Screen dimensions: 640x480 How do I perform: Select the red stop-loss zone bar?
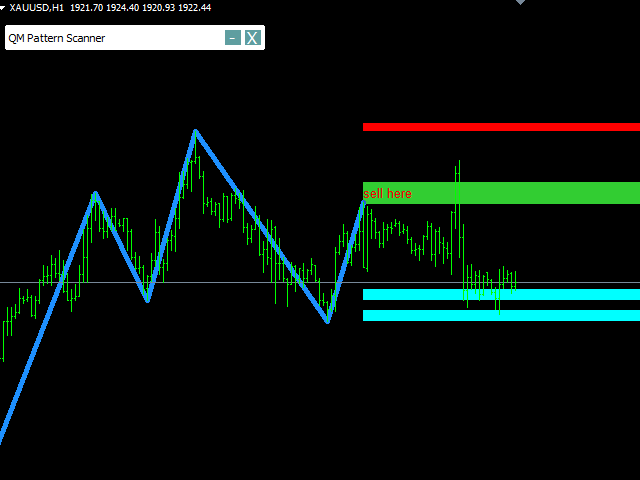pos(501,127)
